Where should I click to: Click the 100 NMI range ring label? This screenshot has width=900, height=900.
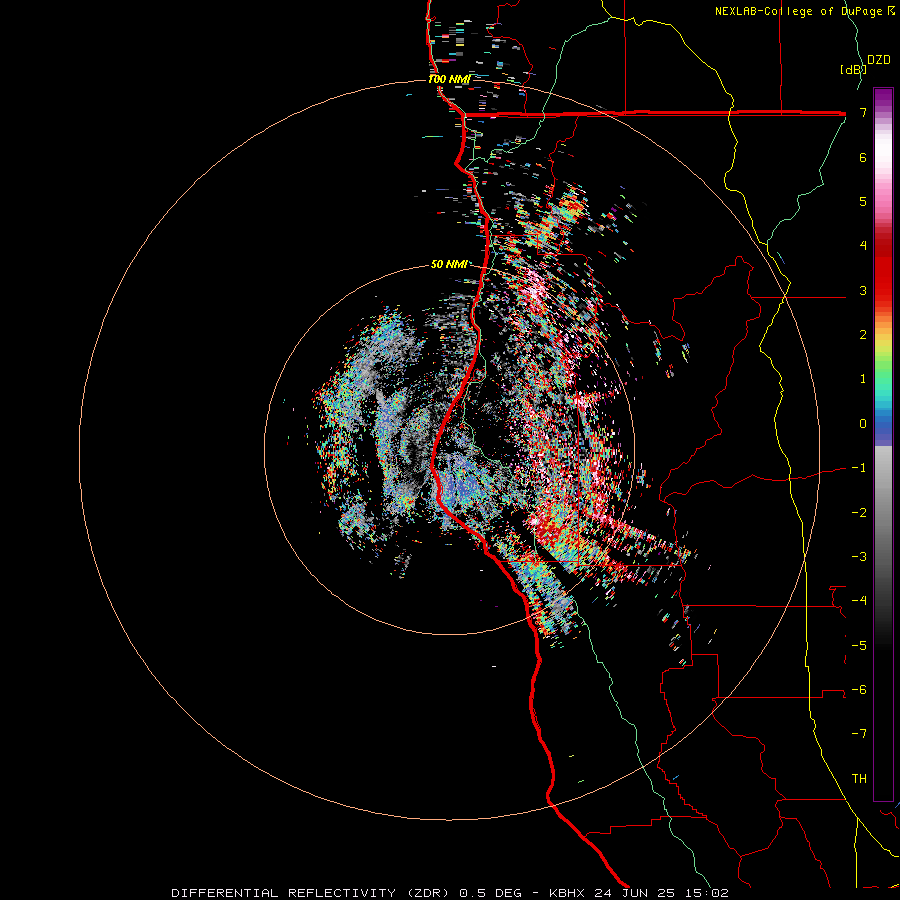pos(449,79)
